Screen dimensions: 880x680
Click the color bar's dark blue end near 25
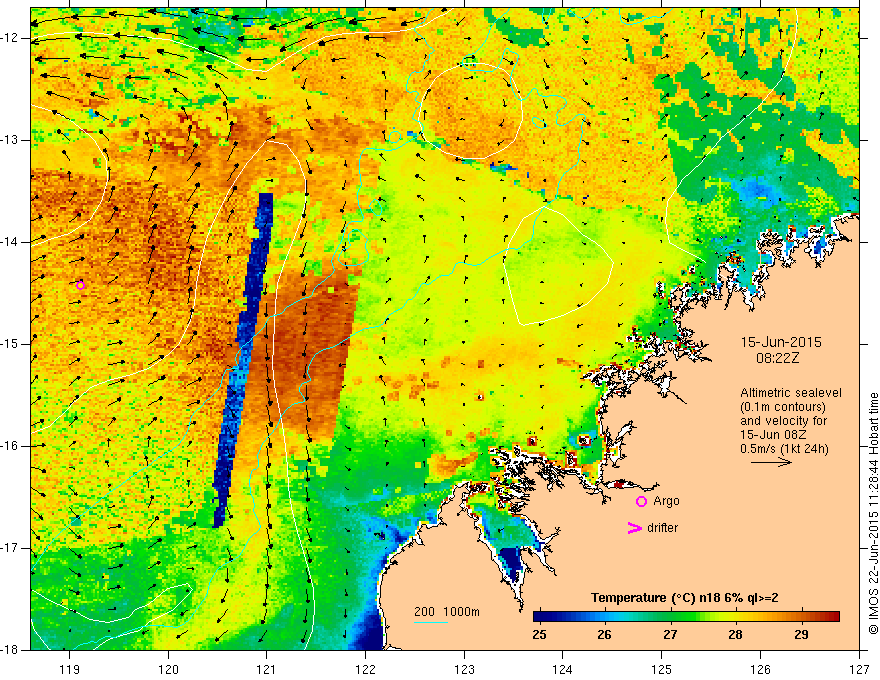click(540, 617)
